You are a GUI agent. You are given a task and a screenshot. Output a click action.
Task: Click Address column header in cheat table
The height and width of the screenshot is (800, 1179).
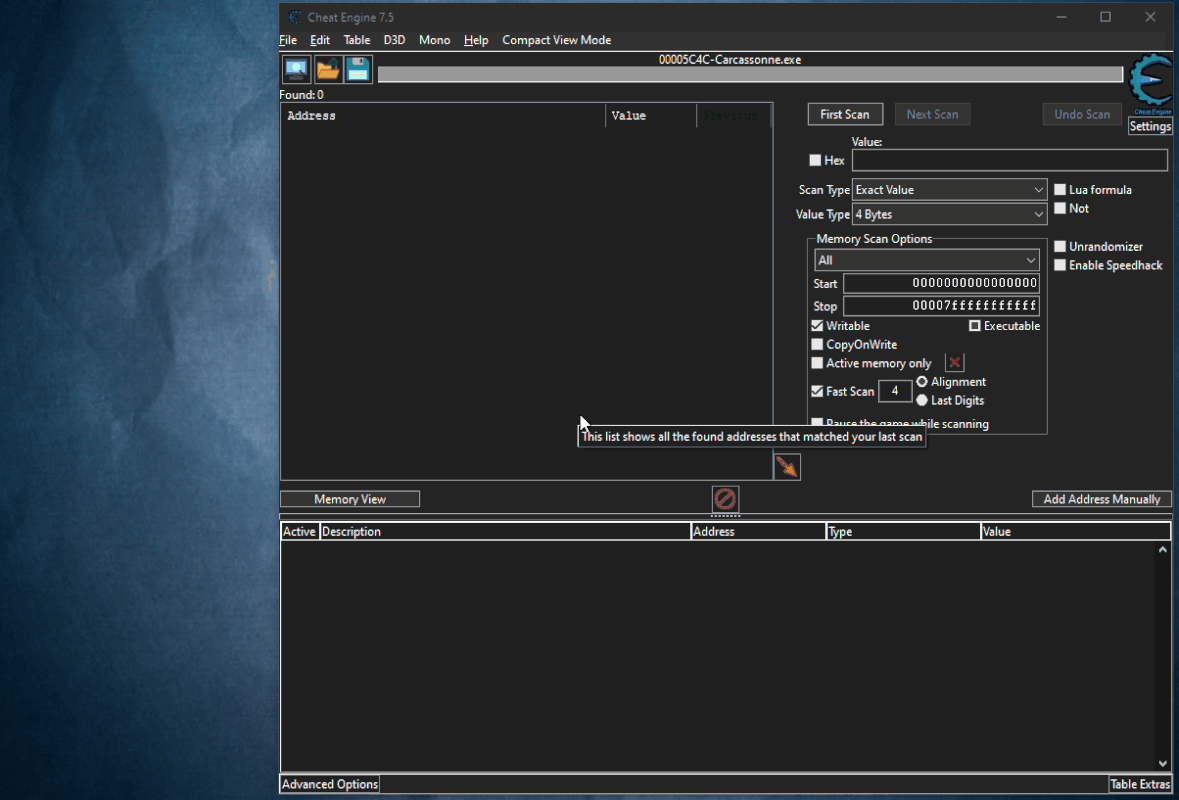tap(758, 532)
